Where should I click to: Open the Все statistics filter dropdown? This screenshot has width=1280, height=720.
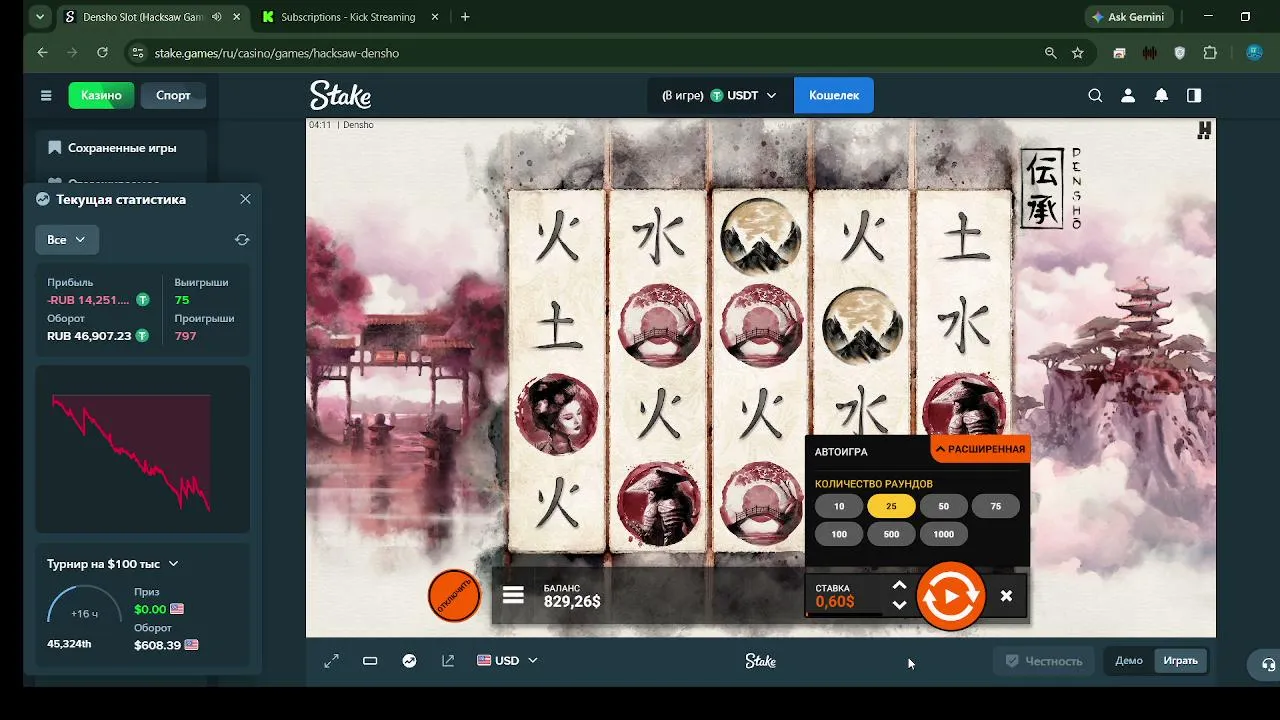pos(67,240)
